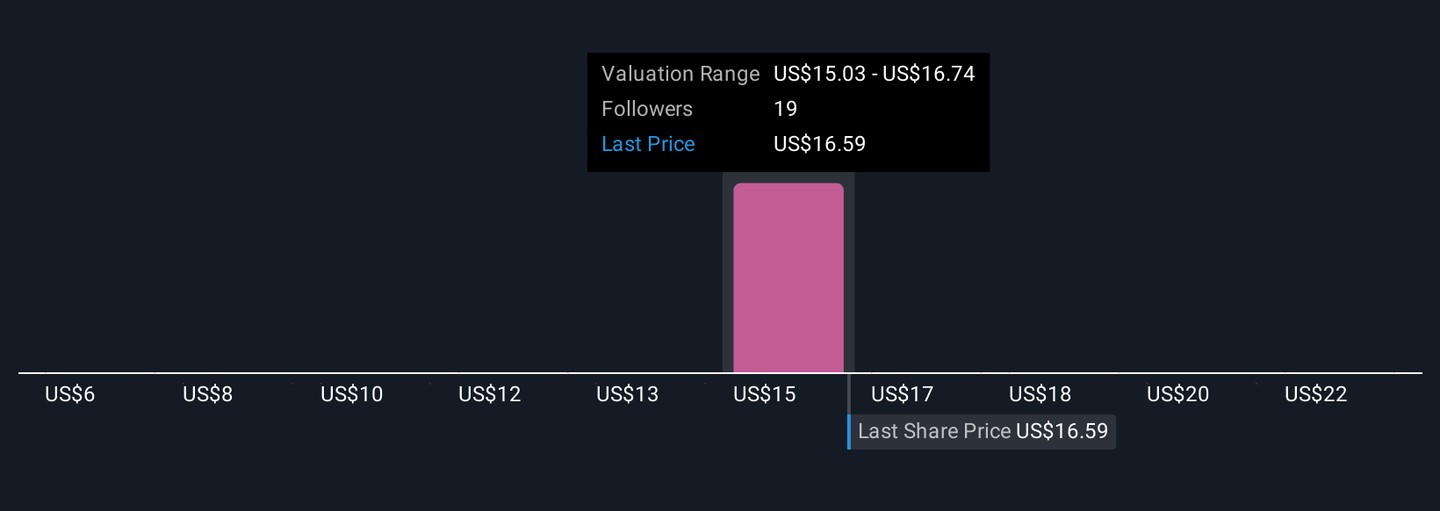Click the Valuation Range label in tooltip

click(x=681, y=74)
